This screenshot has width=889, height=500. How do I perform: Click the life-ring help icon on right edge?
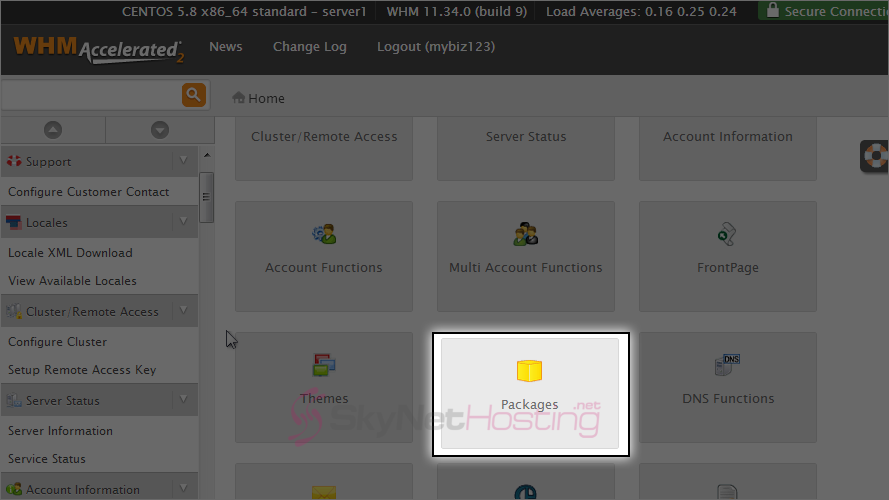[875, 155]
